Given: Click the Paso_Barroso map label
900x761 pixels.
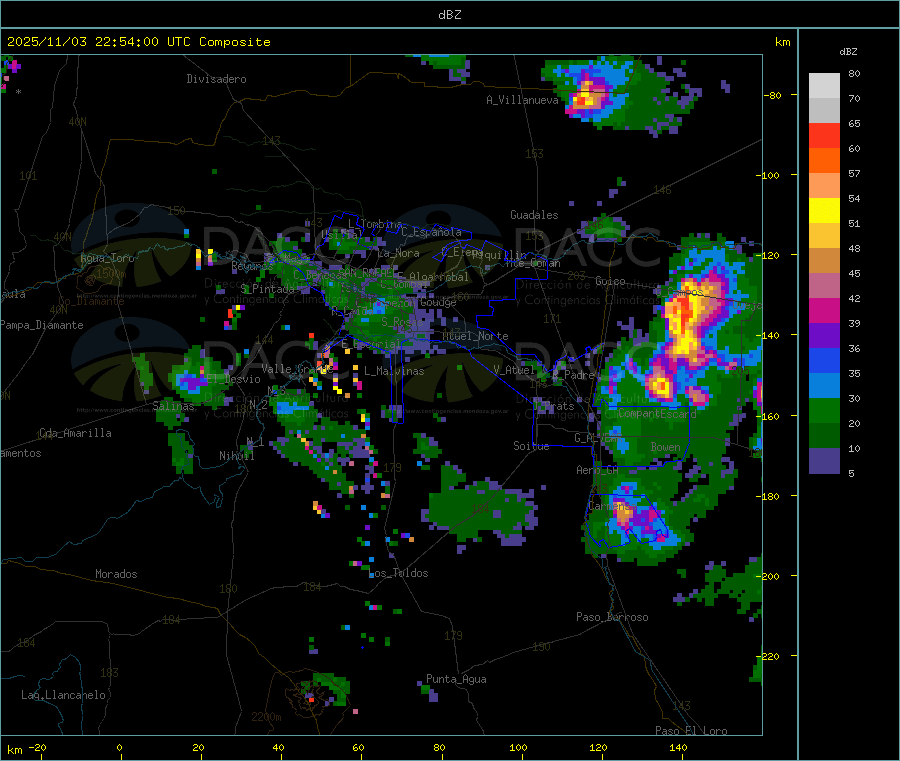Looking at the screenshot, I should (x=612, y=617).
